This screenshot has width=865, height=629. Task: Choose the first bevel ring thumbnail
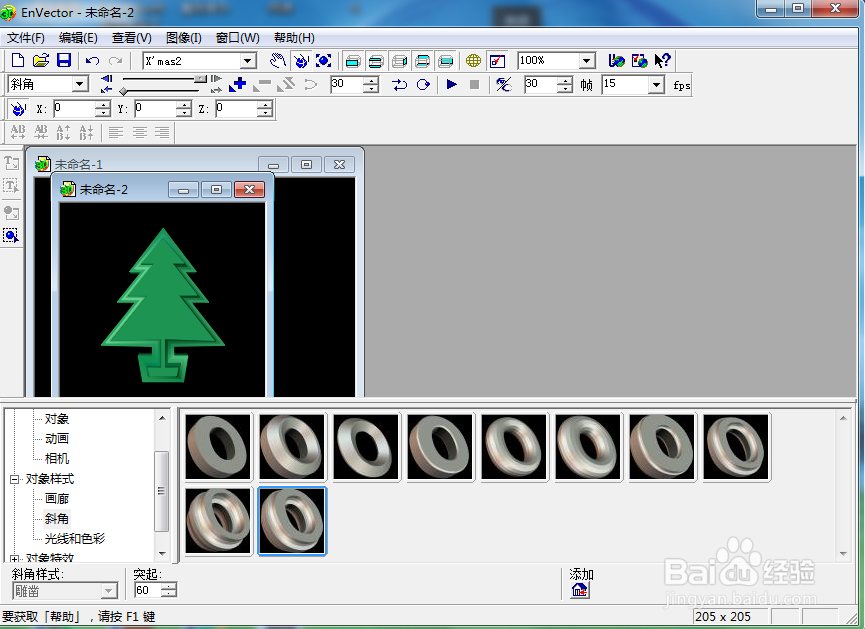tap(218, 447)
